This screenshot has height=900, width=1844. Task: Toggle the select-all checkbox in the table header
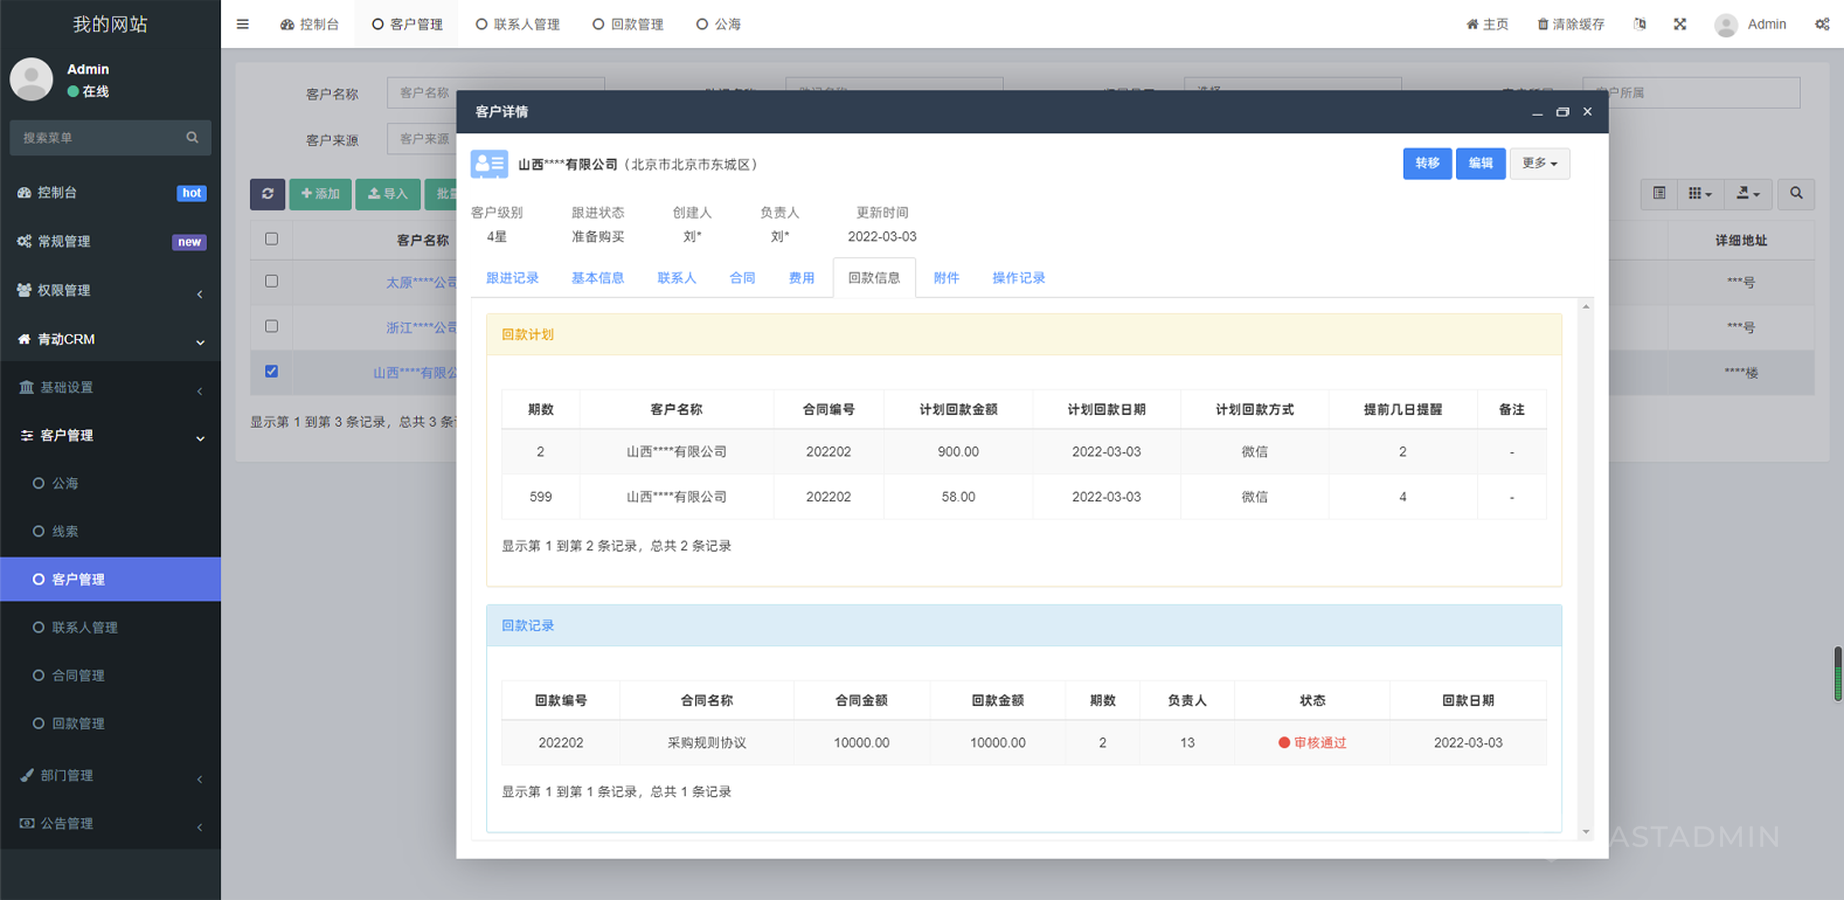tap(271, 239)
